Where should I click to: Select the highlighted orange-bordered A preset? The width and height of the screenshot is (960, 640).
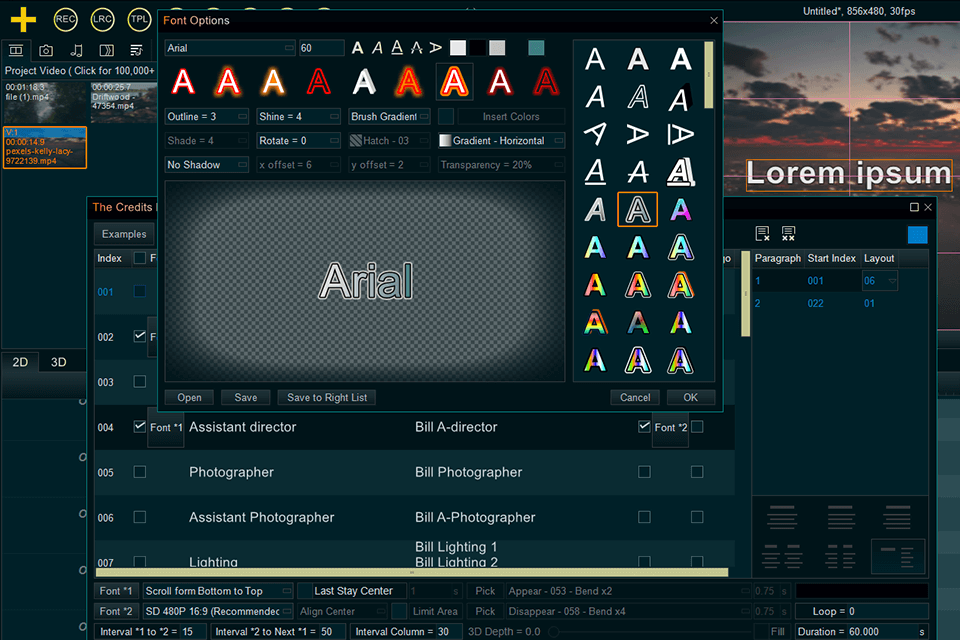(454, 81)
